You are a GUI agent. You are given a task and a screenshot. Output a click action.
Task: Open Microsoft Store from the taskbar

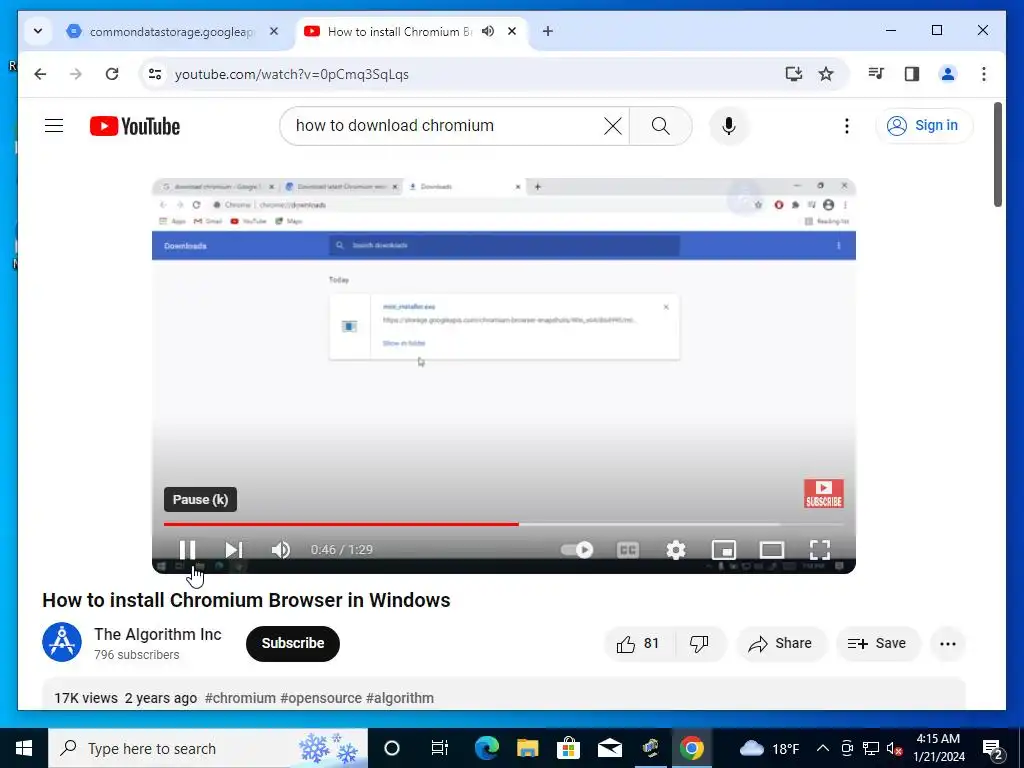tap(569, 748)
